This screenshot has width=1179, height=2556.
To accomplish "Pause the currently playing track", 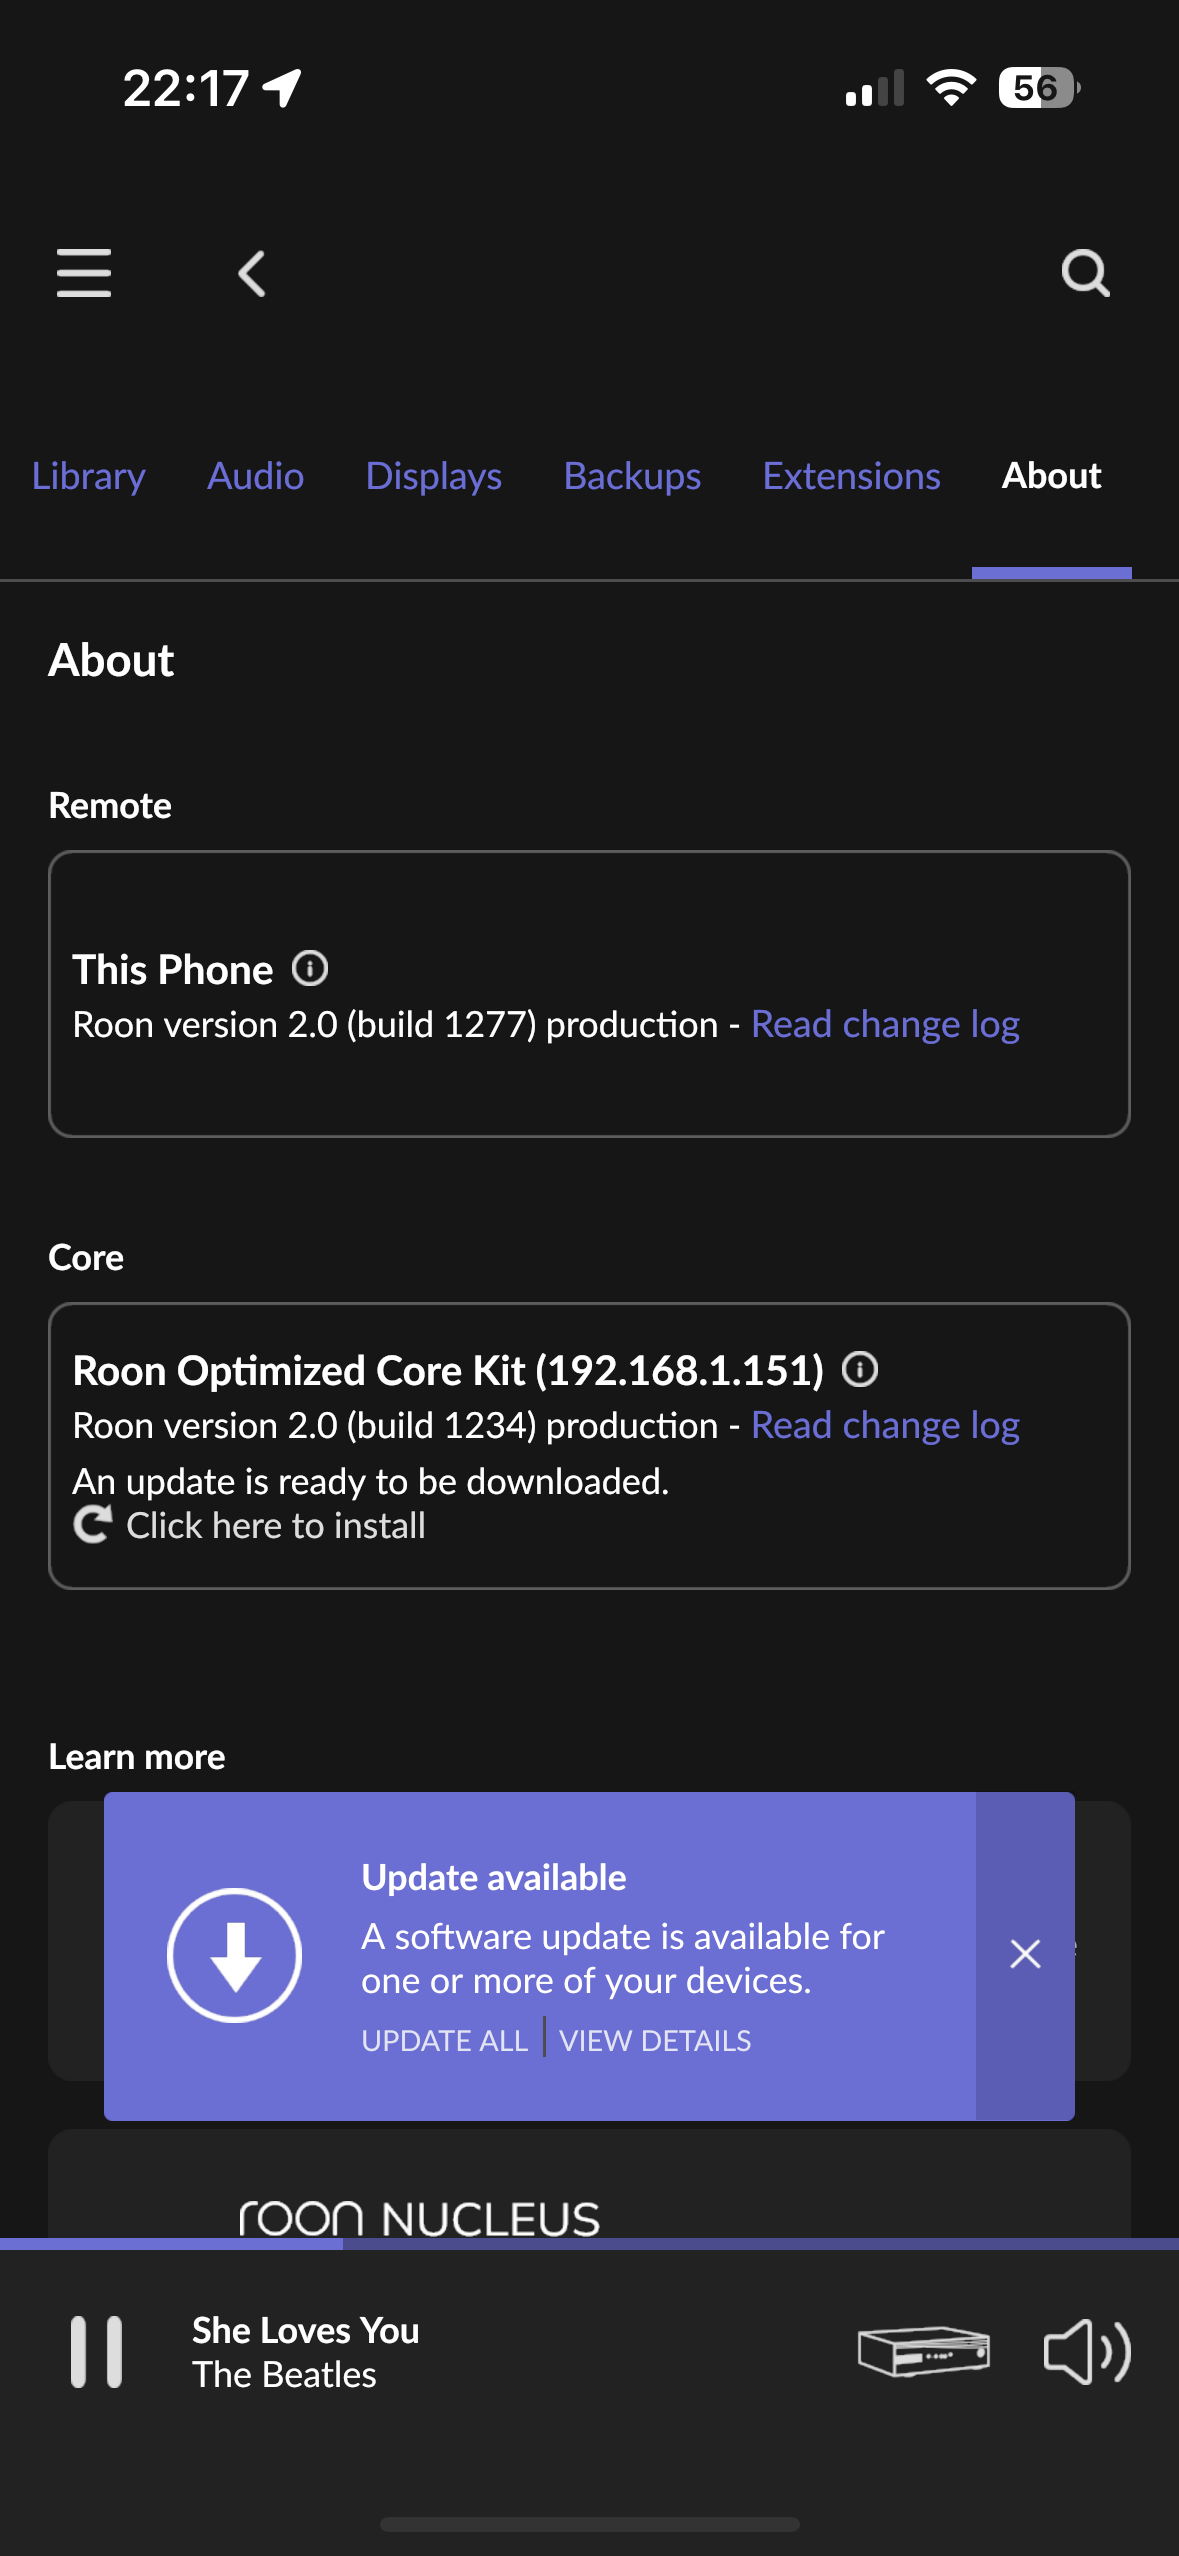I will [97, 2351].
